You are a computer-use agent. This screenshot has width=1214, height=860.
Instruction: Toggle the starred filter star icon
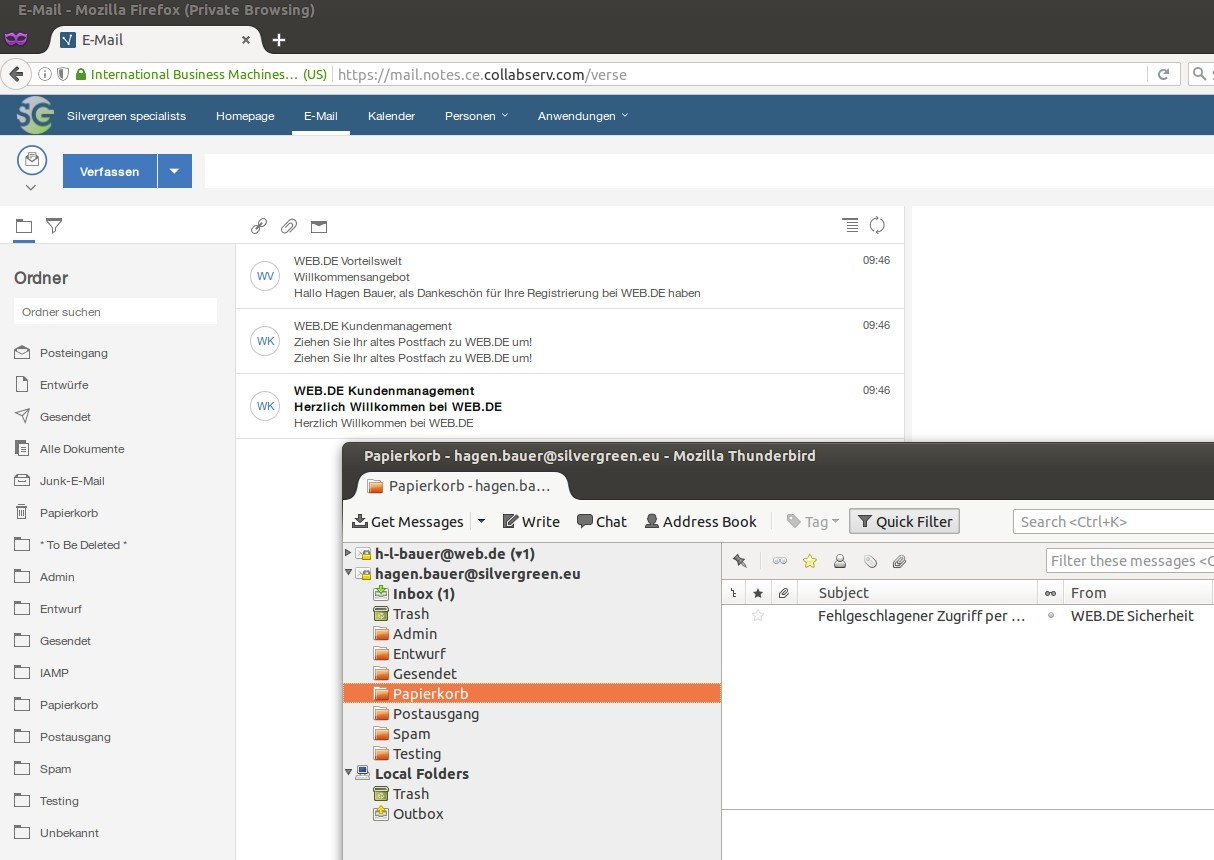pyautogui.click(x=810, y=561)
